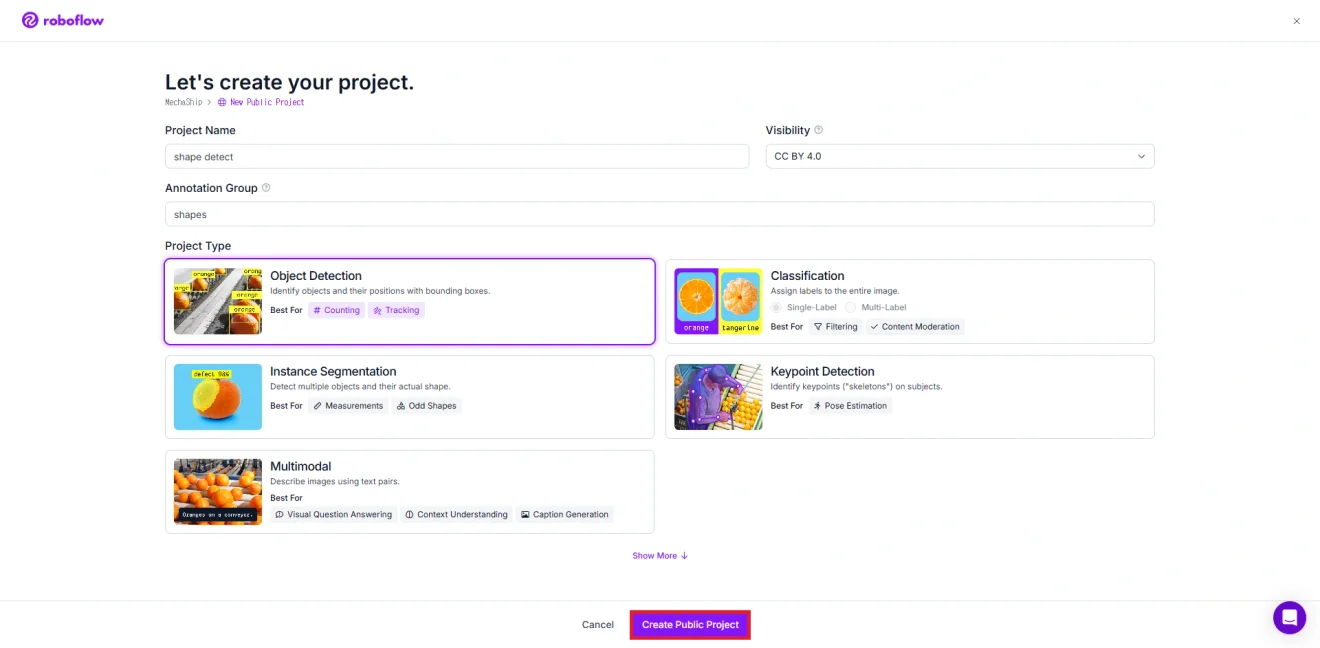
Task: Click the Visibility help icon
Action: point(818,130)
